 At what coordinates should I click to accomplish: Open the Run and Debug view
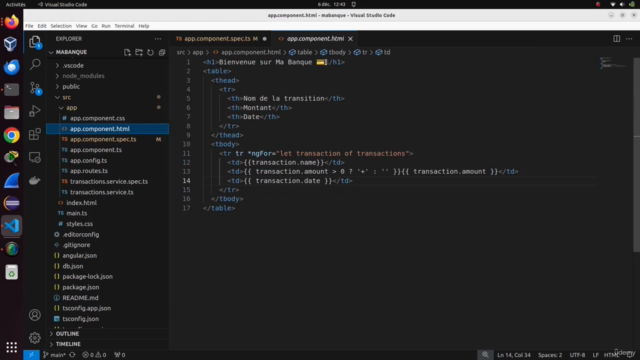(x=35, y=111)
